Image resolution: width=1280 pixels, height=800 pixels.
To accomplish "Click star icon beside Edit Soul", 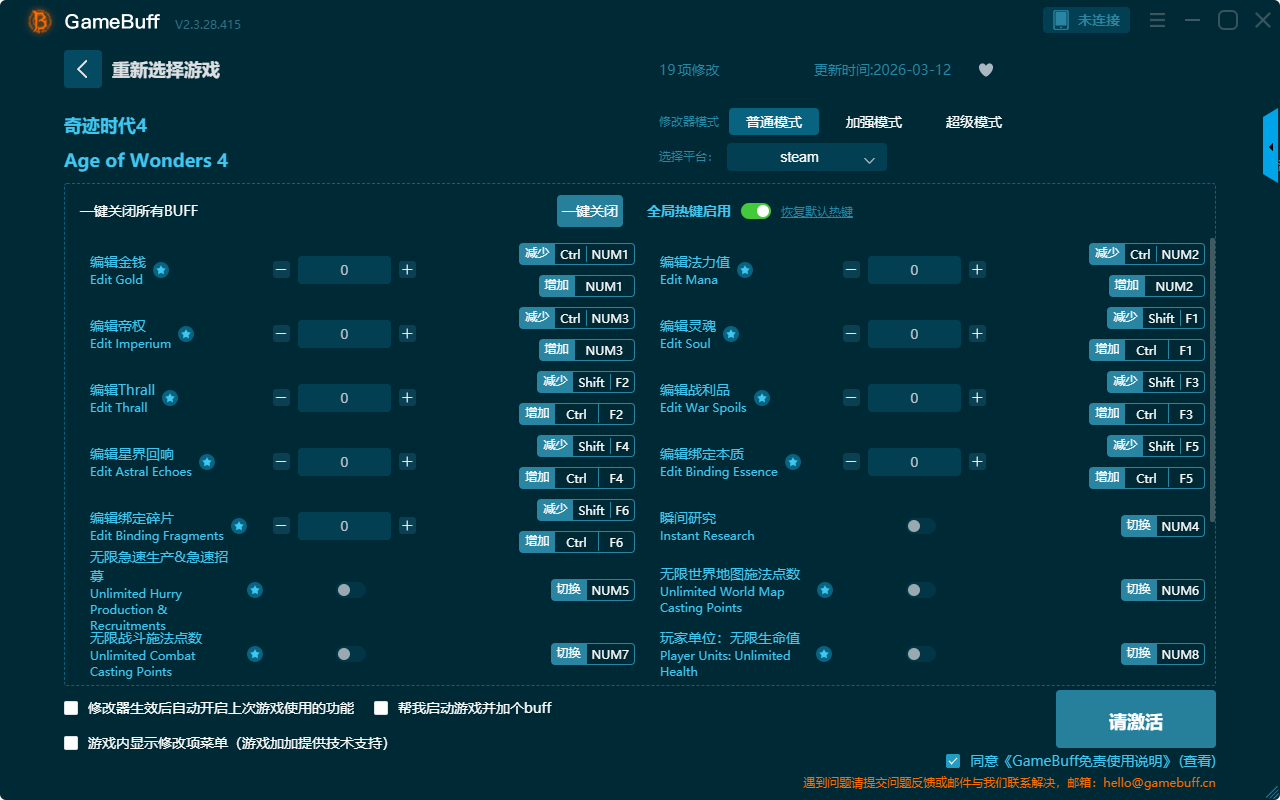I will [731, 334].
